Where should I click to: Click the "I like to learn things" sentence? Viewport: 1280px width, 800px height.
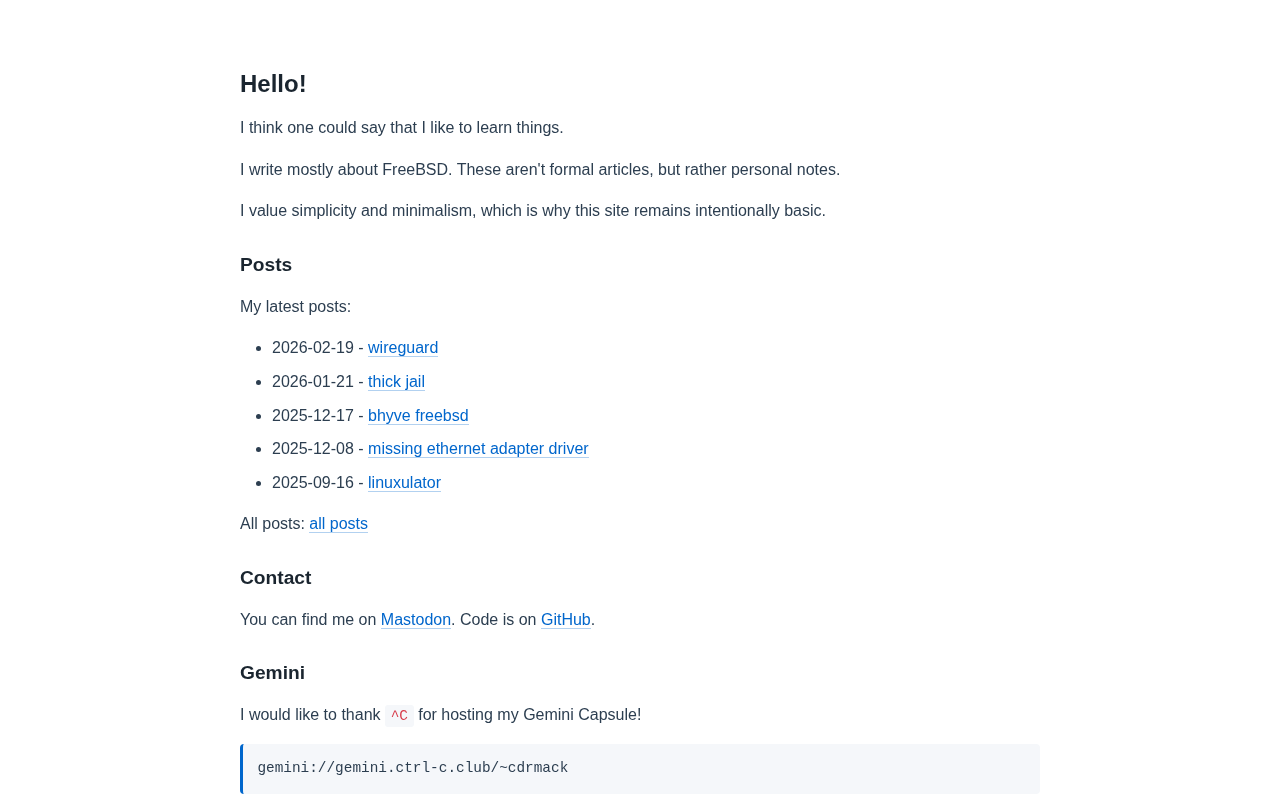(402, 128)
